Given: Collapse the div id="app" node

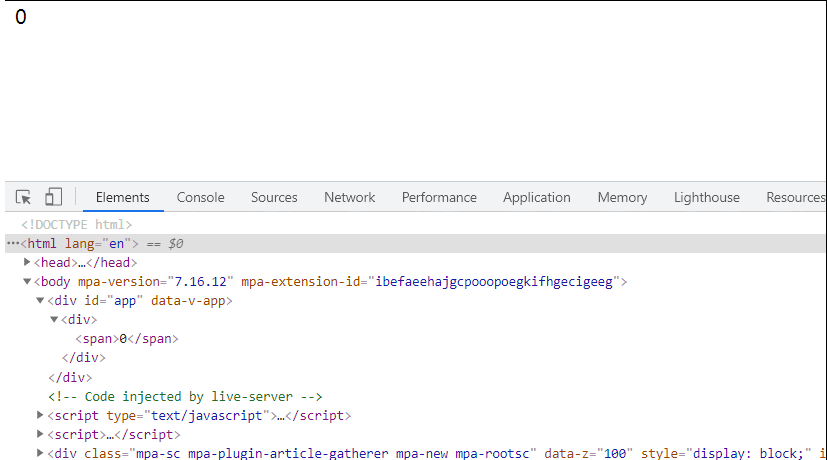Looking at the screenshot, I should click(x=40, y=300).
